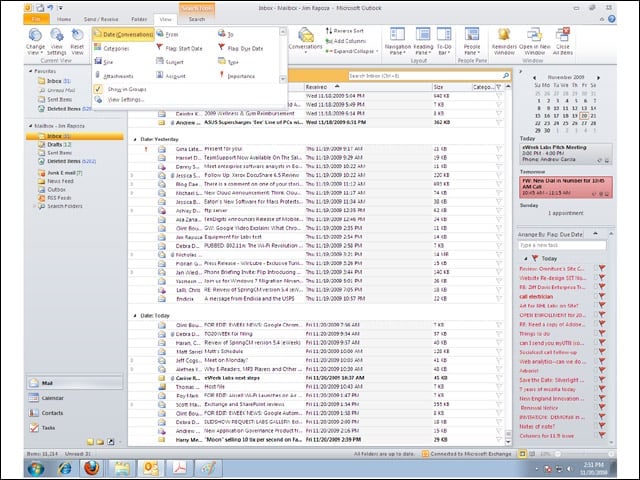640x480 pixels.
Task: Arrange messages by To
Action: (226, 34)
